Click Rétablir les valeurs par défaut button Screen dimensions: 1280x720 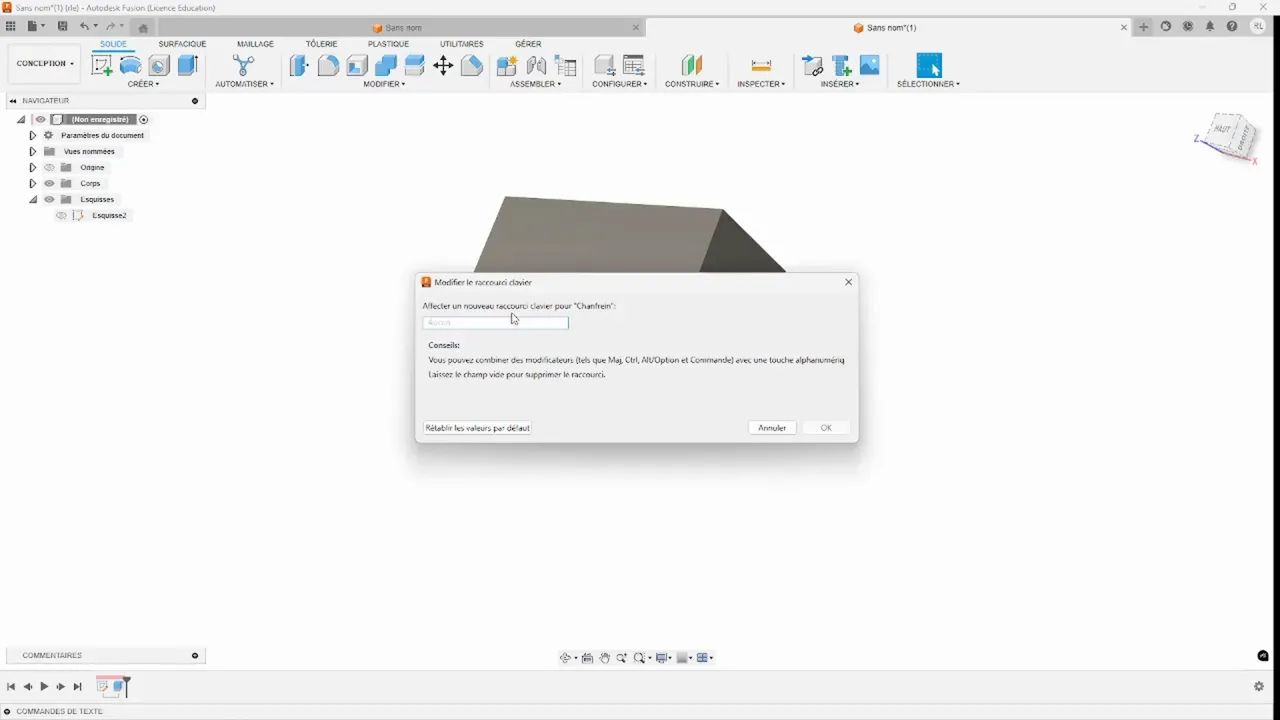click(x=477, y=427)
